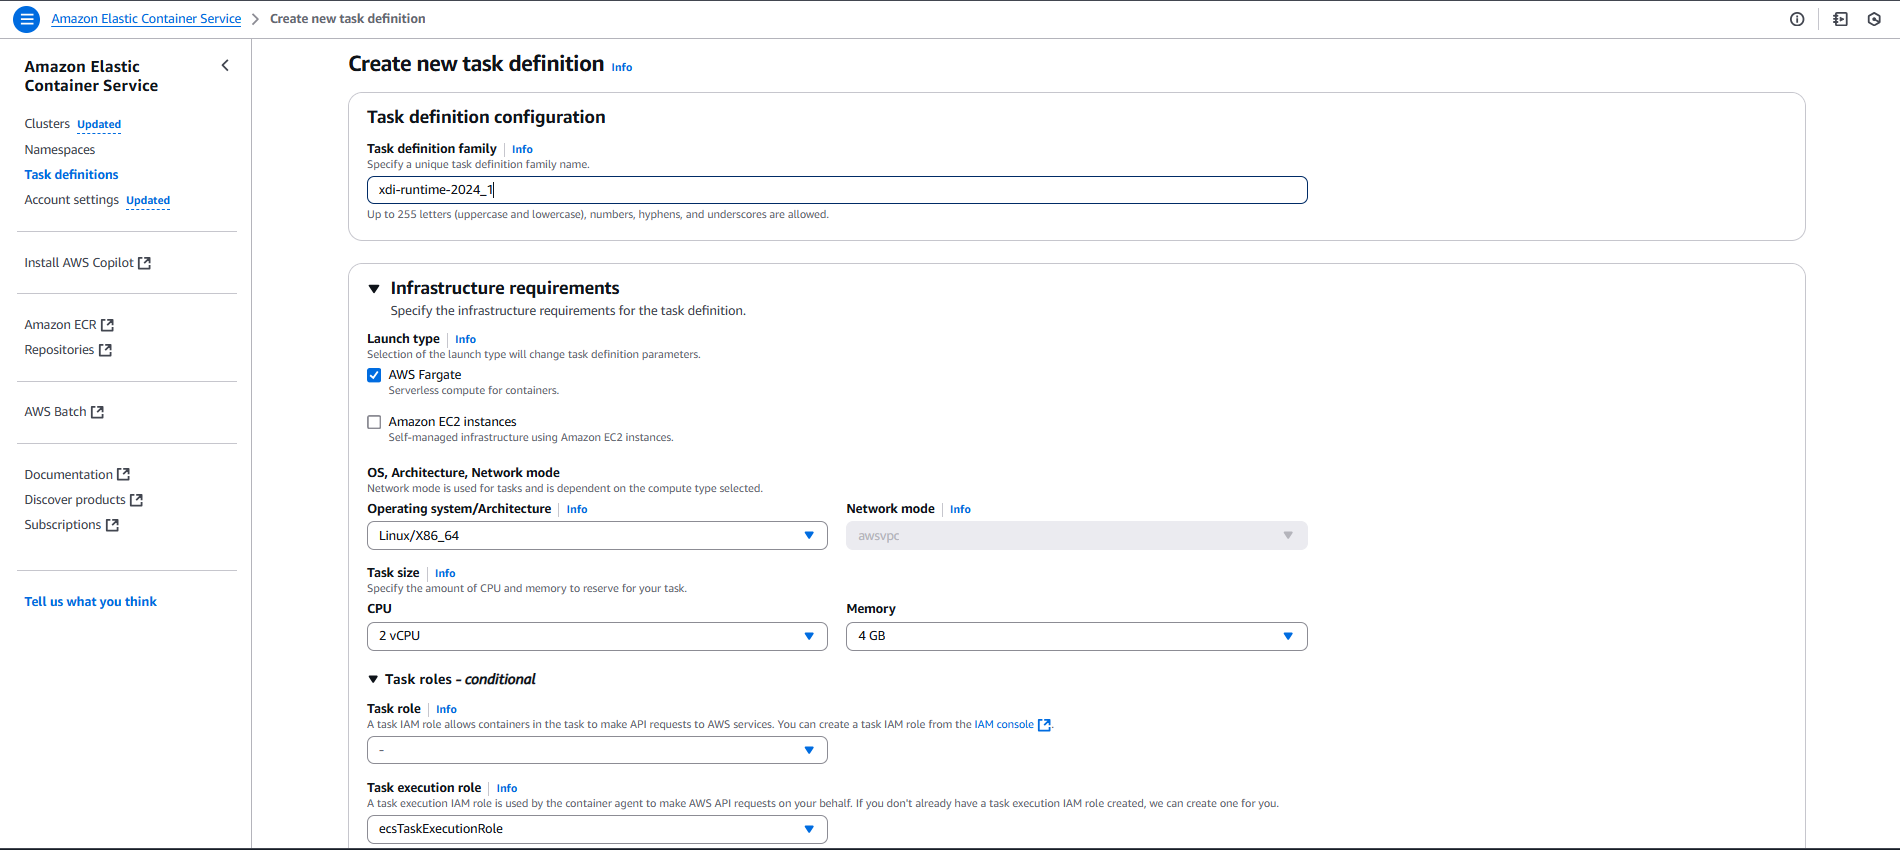This screenshot has width=1900, height=850.
Task: Go to Namespaces in the sidebar
Action: pyautogui.click(x=60, y=150)
